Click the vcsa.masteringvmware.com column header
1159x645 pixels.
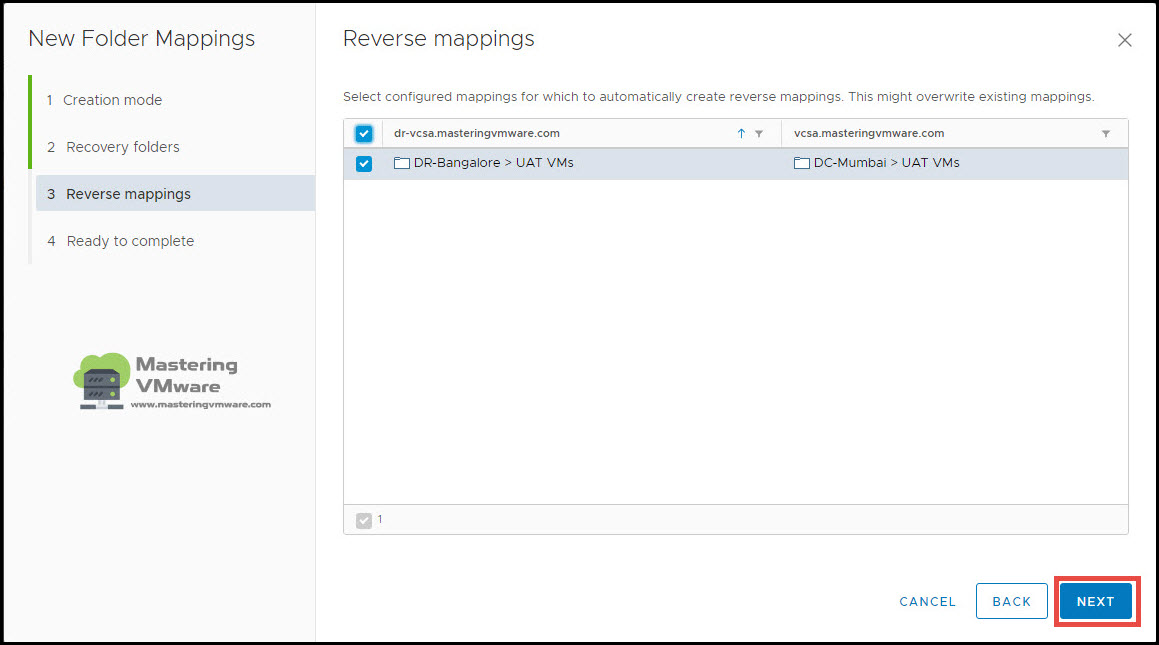pyautogui.click(x=869, y=134)
